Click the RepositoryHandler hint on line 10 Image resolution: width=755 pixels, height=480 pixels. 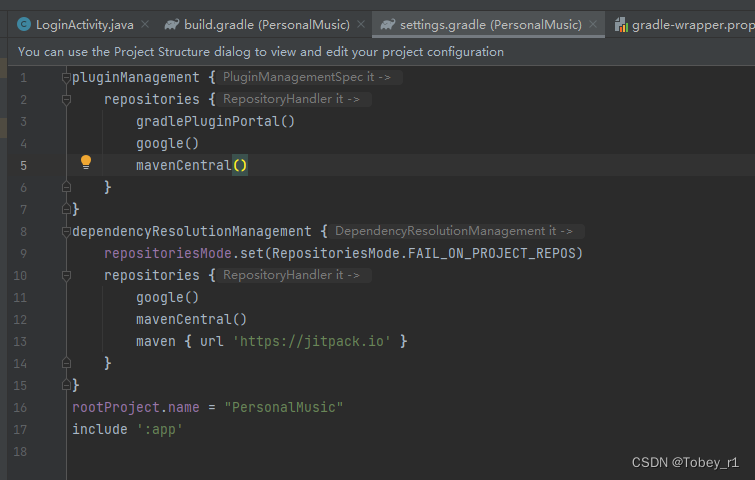293,275
